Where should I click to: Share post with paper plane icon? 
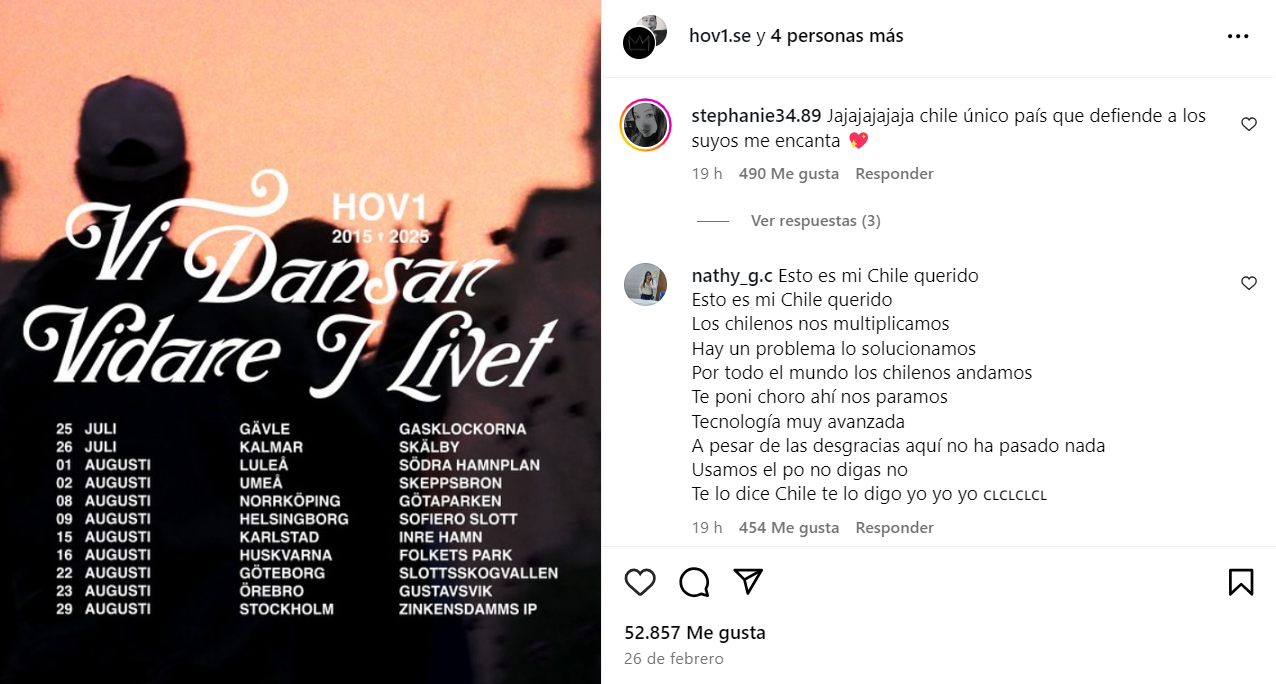[748, 582]
